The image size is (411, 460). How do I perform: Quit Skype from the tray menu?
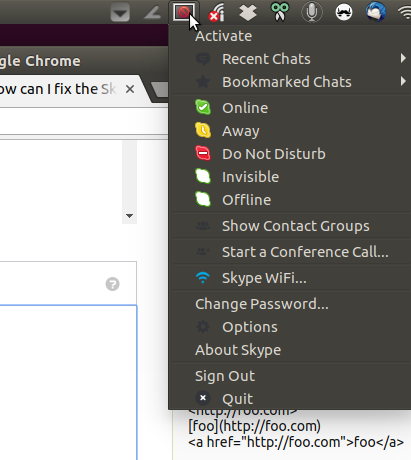[290, 398]
